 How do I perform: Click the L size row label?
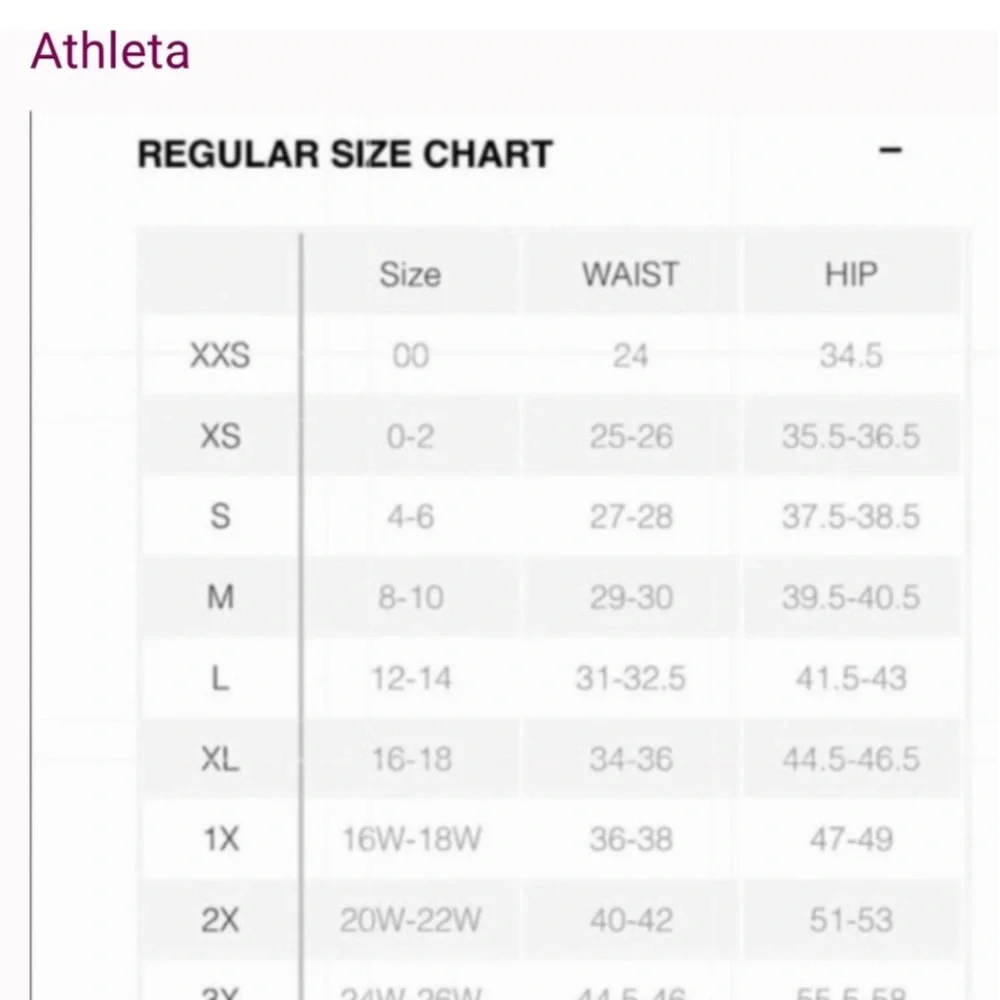(x=220, y=678)
